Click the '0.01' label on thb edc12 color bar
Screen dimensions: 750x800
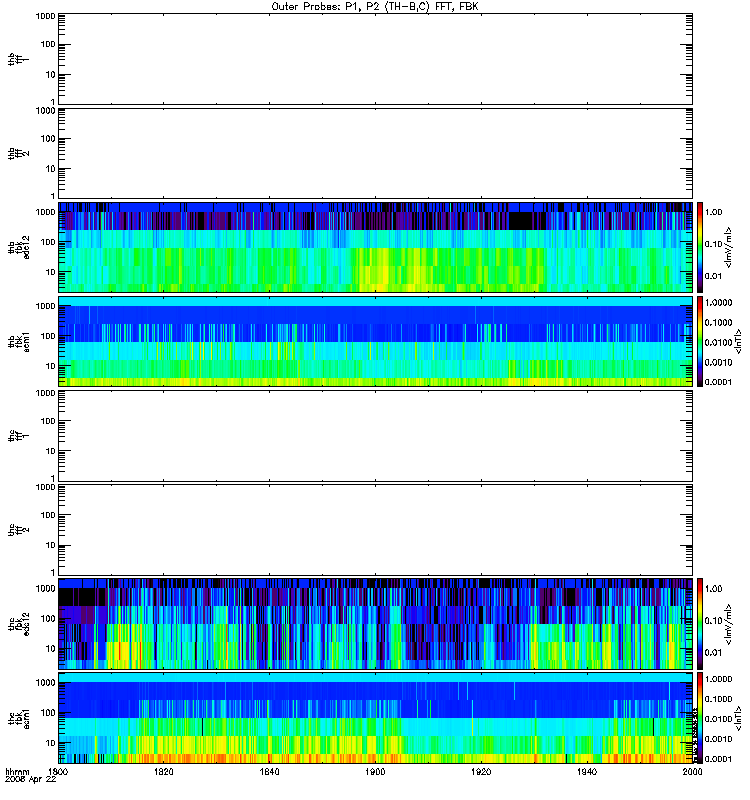tap(713, 276)
